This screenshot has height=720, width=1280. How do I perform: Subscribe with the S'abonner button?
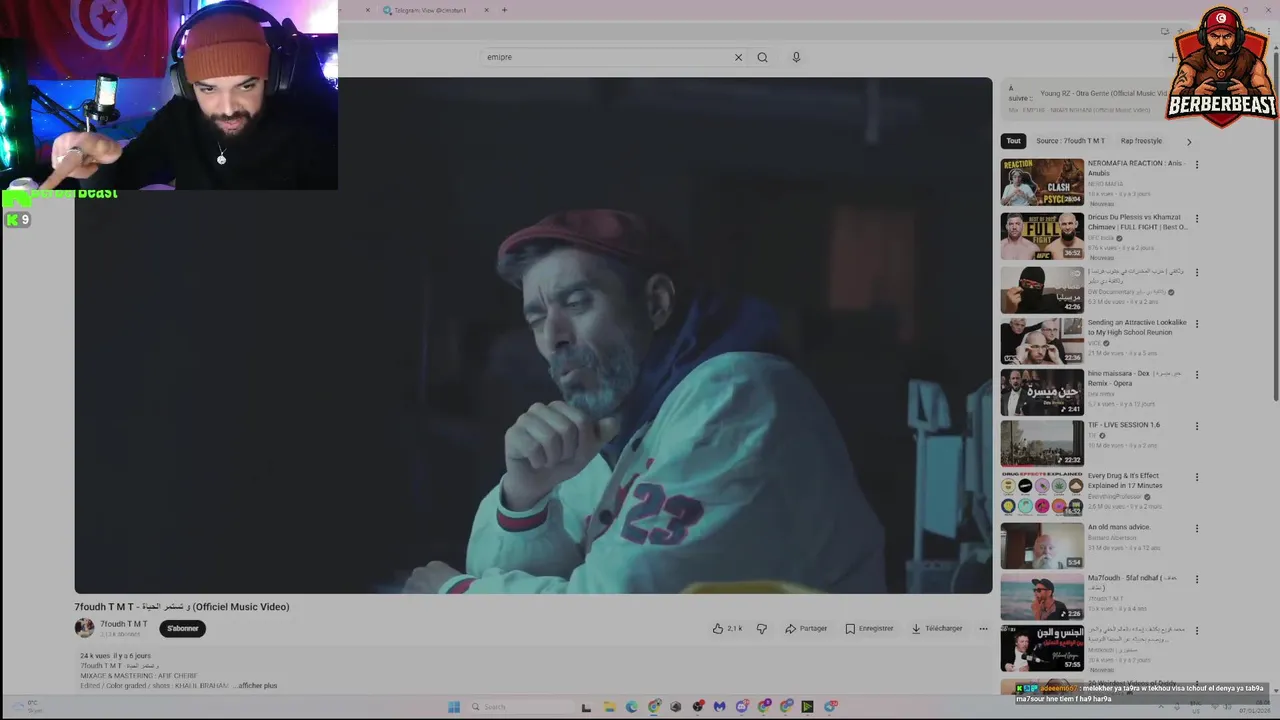click(183, 628)
